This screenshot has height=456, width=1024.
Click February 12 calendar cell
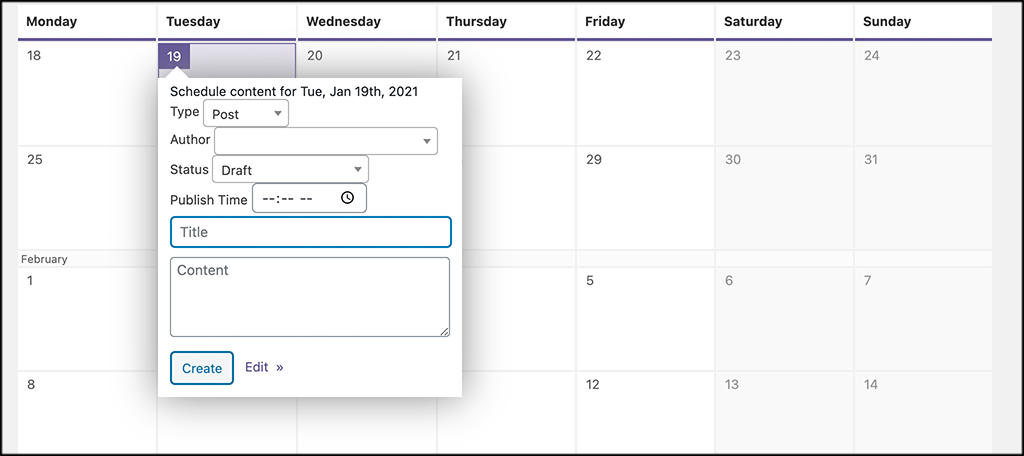pos(645,412)
